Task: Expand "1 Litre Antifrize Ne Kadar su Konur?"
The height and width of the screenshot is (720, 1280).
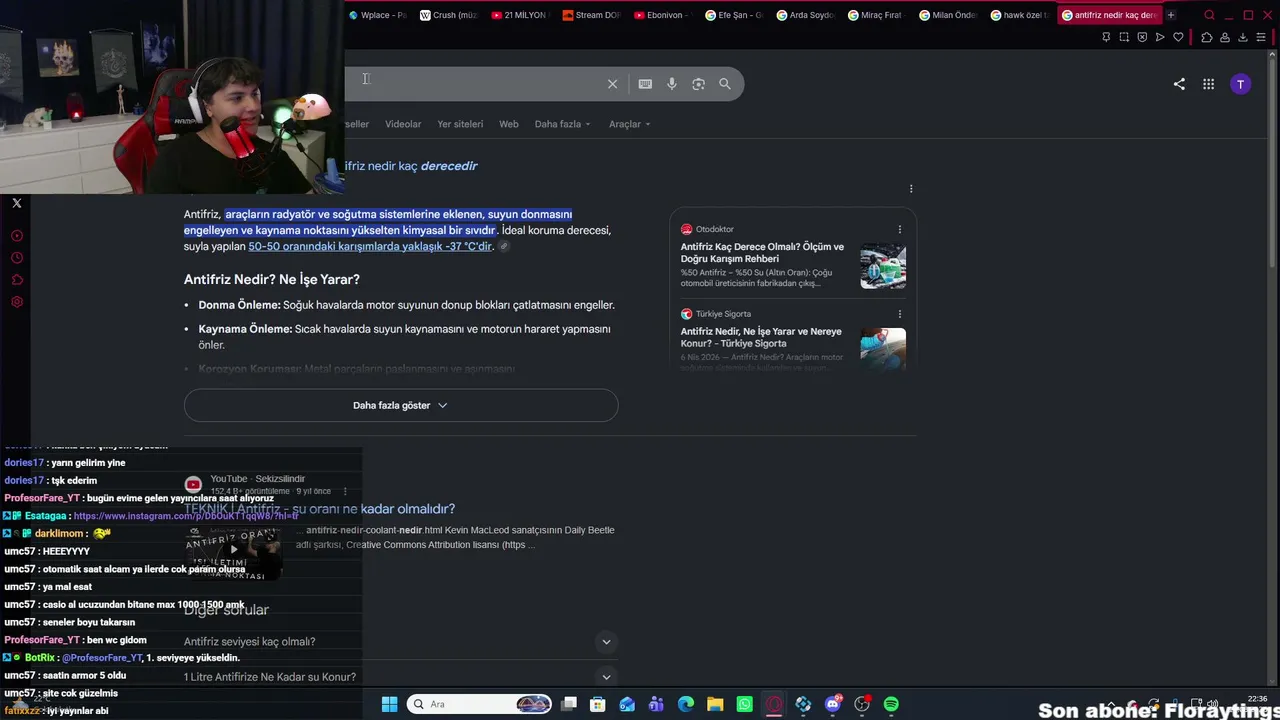Action: coord(401,677)
